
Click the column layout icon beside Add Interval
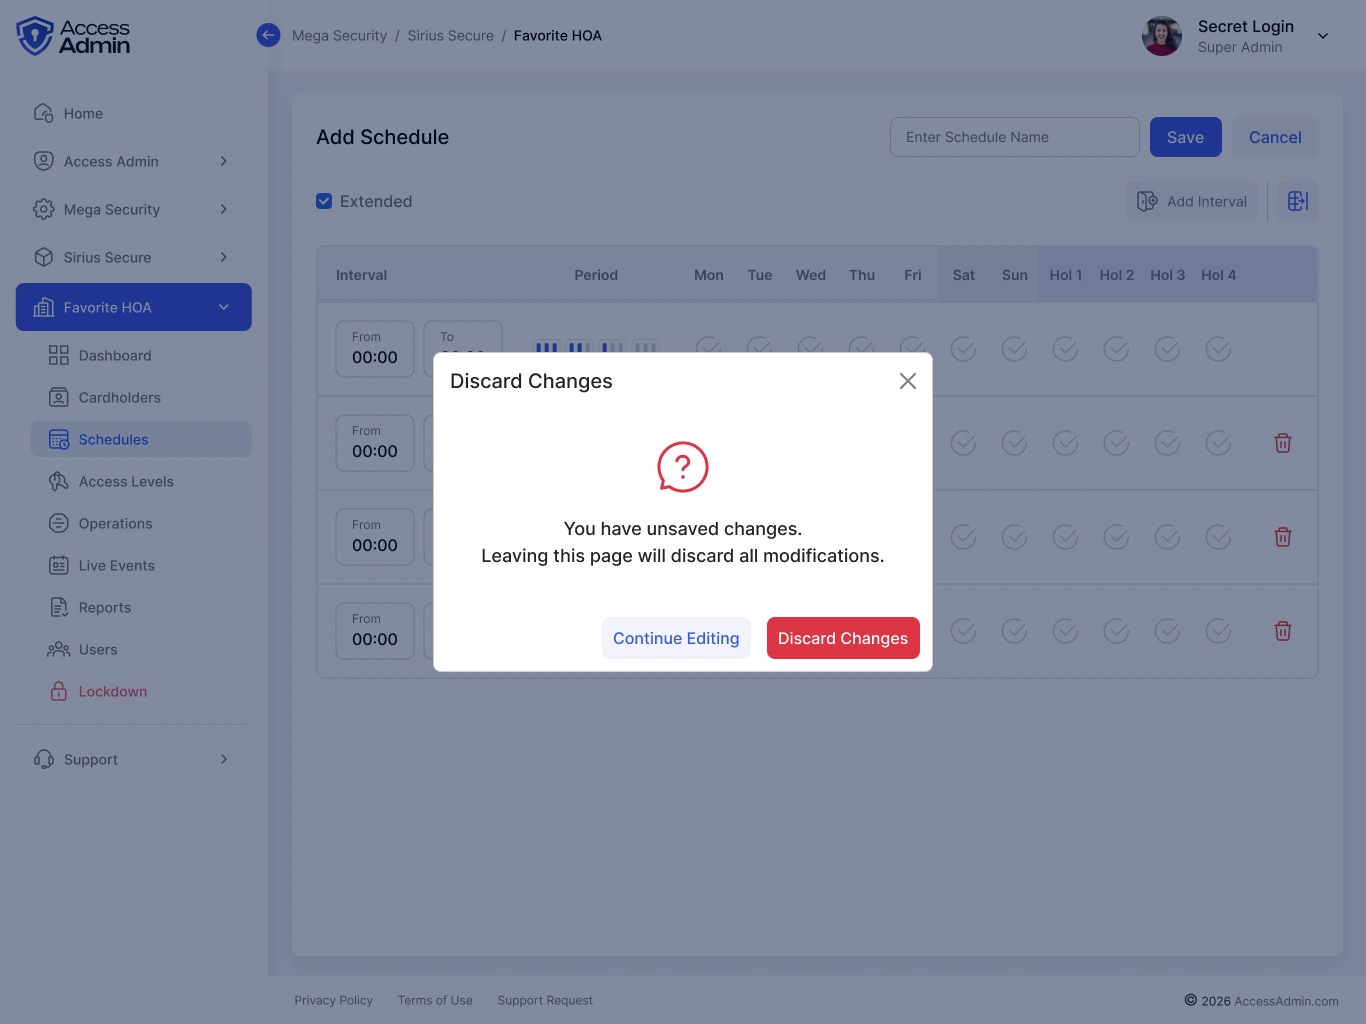(1298, 201)
